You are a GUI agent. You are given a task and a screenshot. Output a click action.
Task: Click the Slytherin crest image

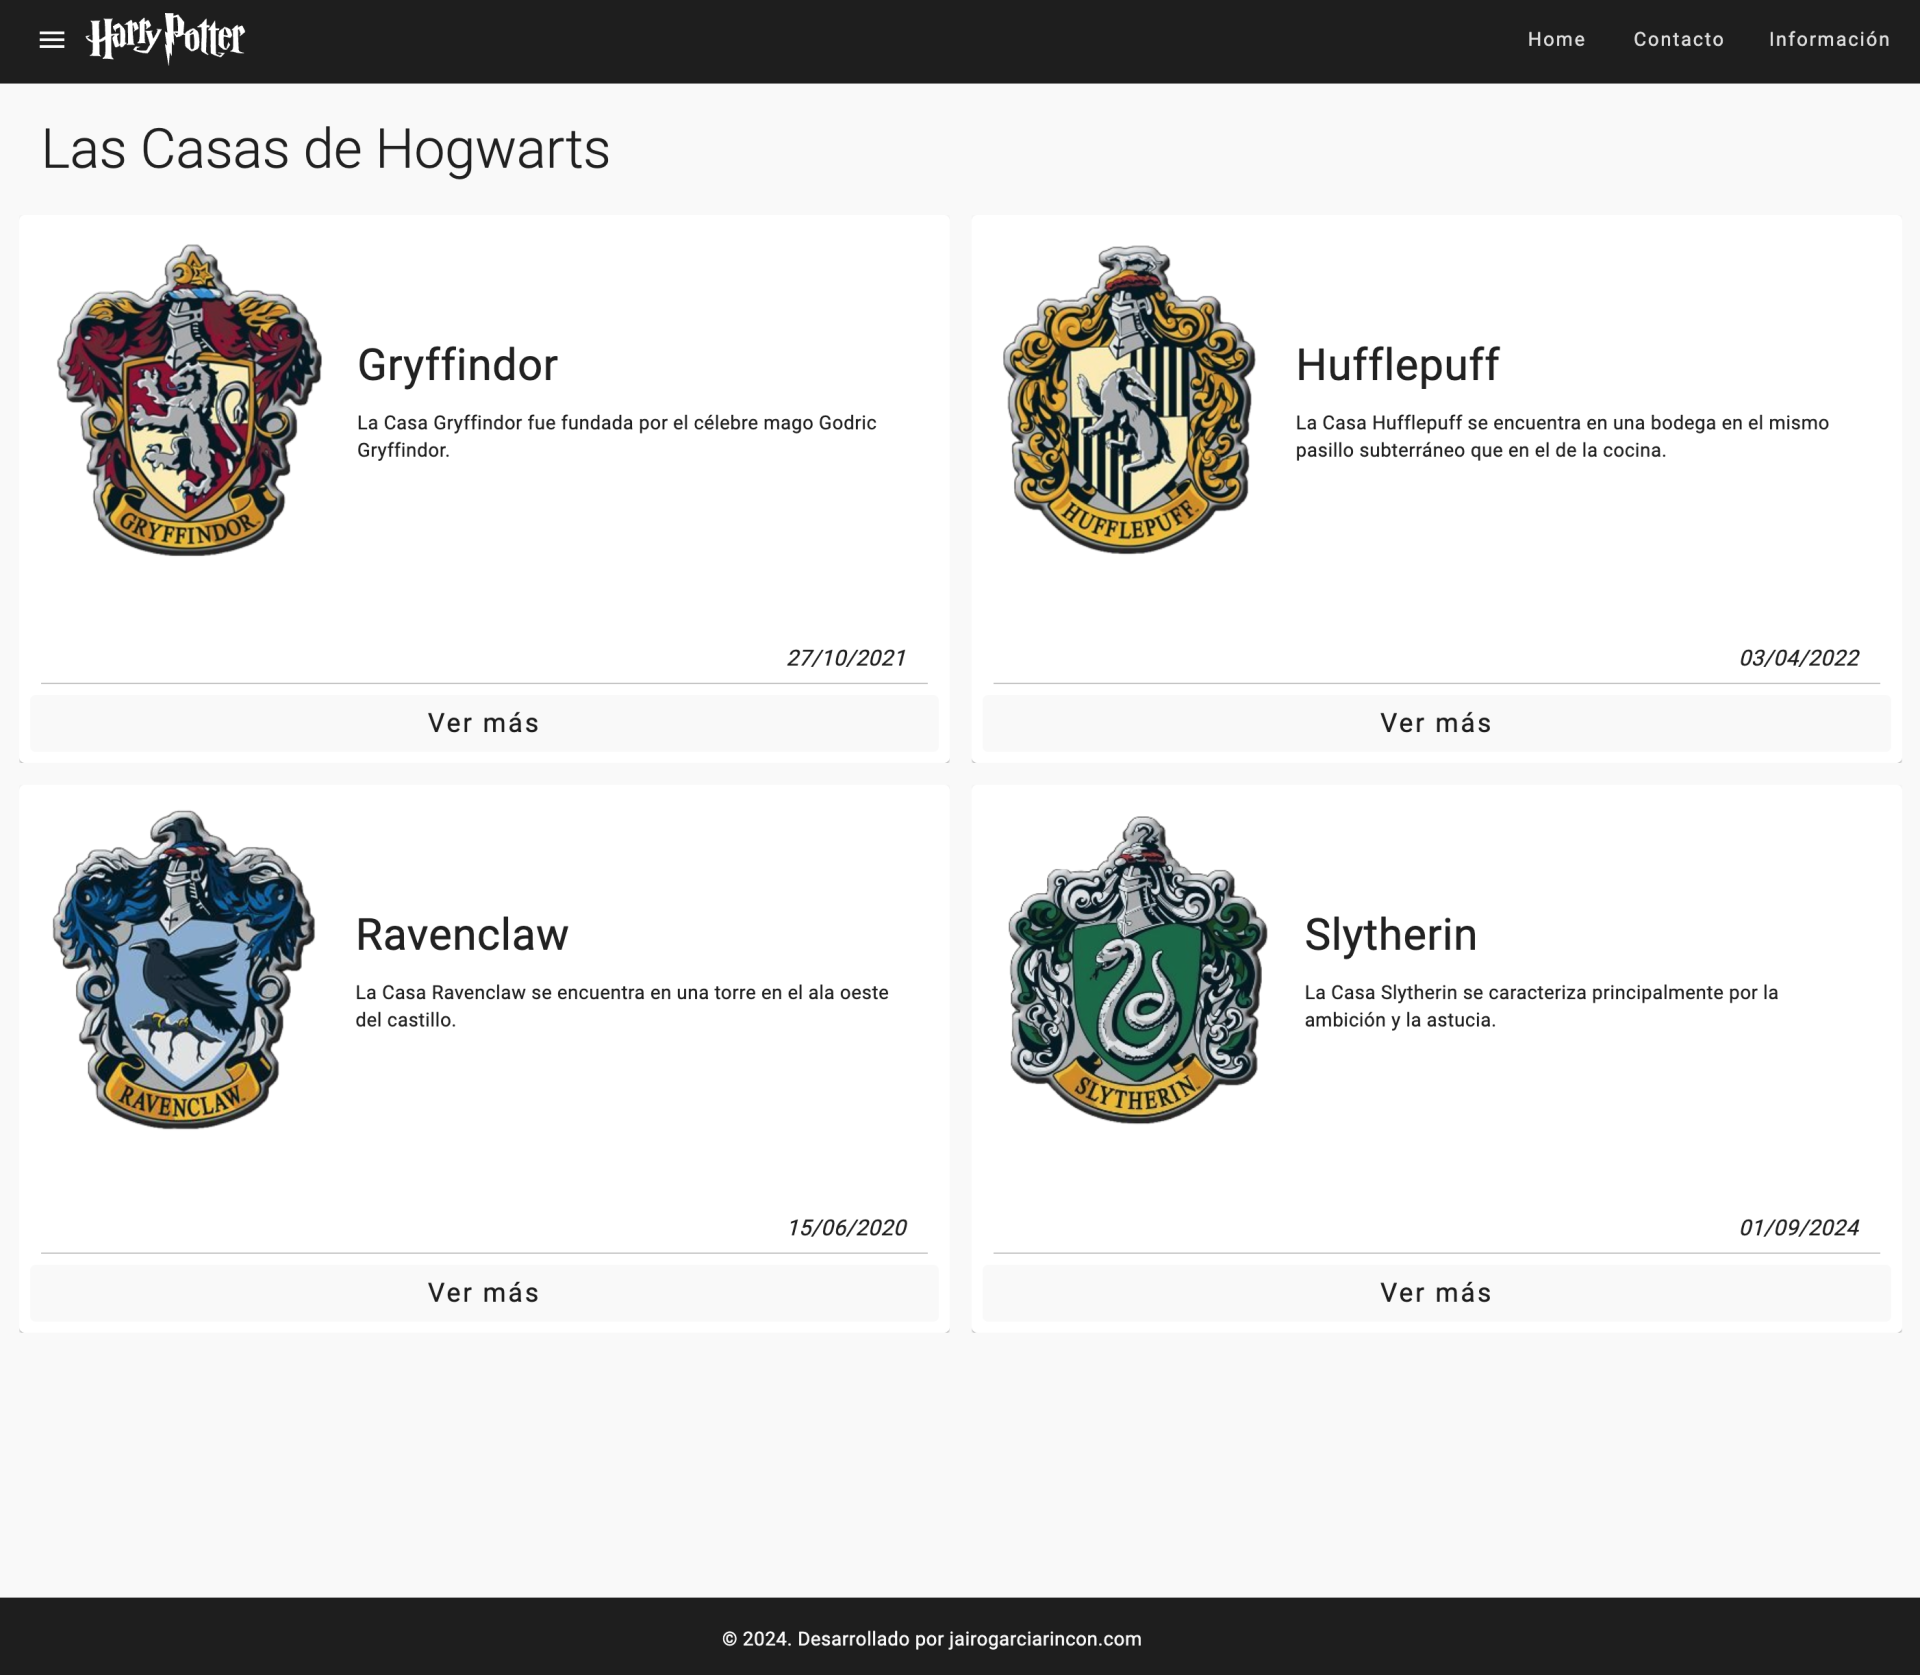tap(1137, 970)
